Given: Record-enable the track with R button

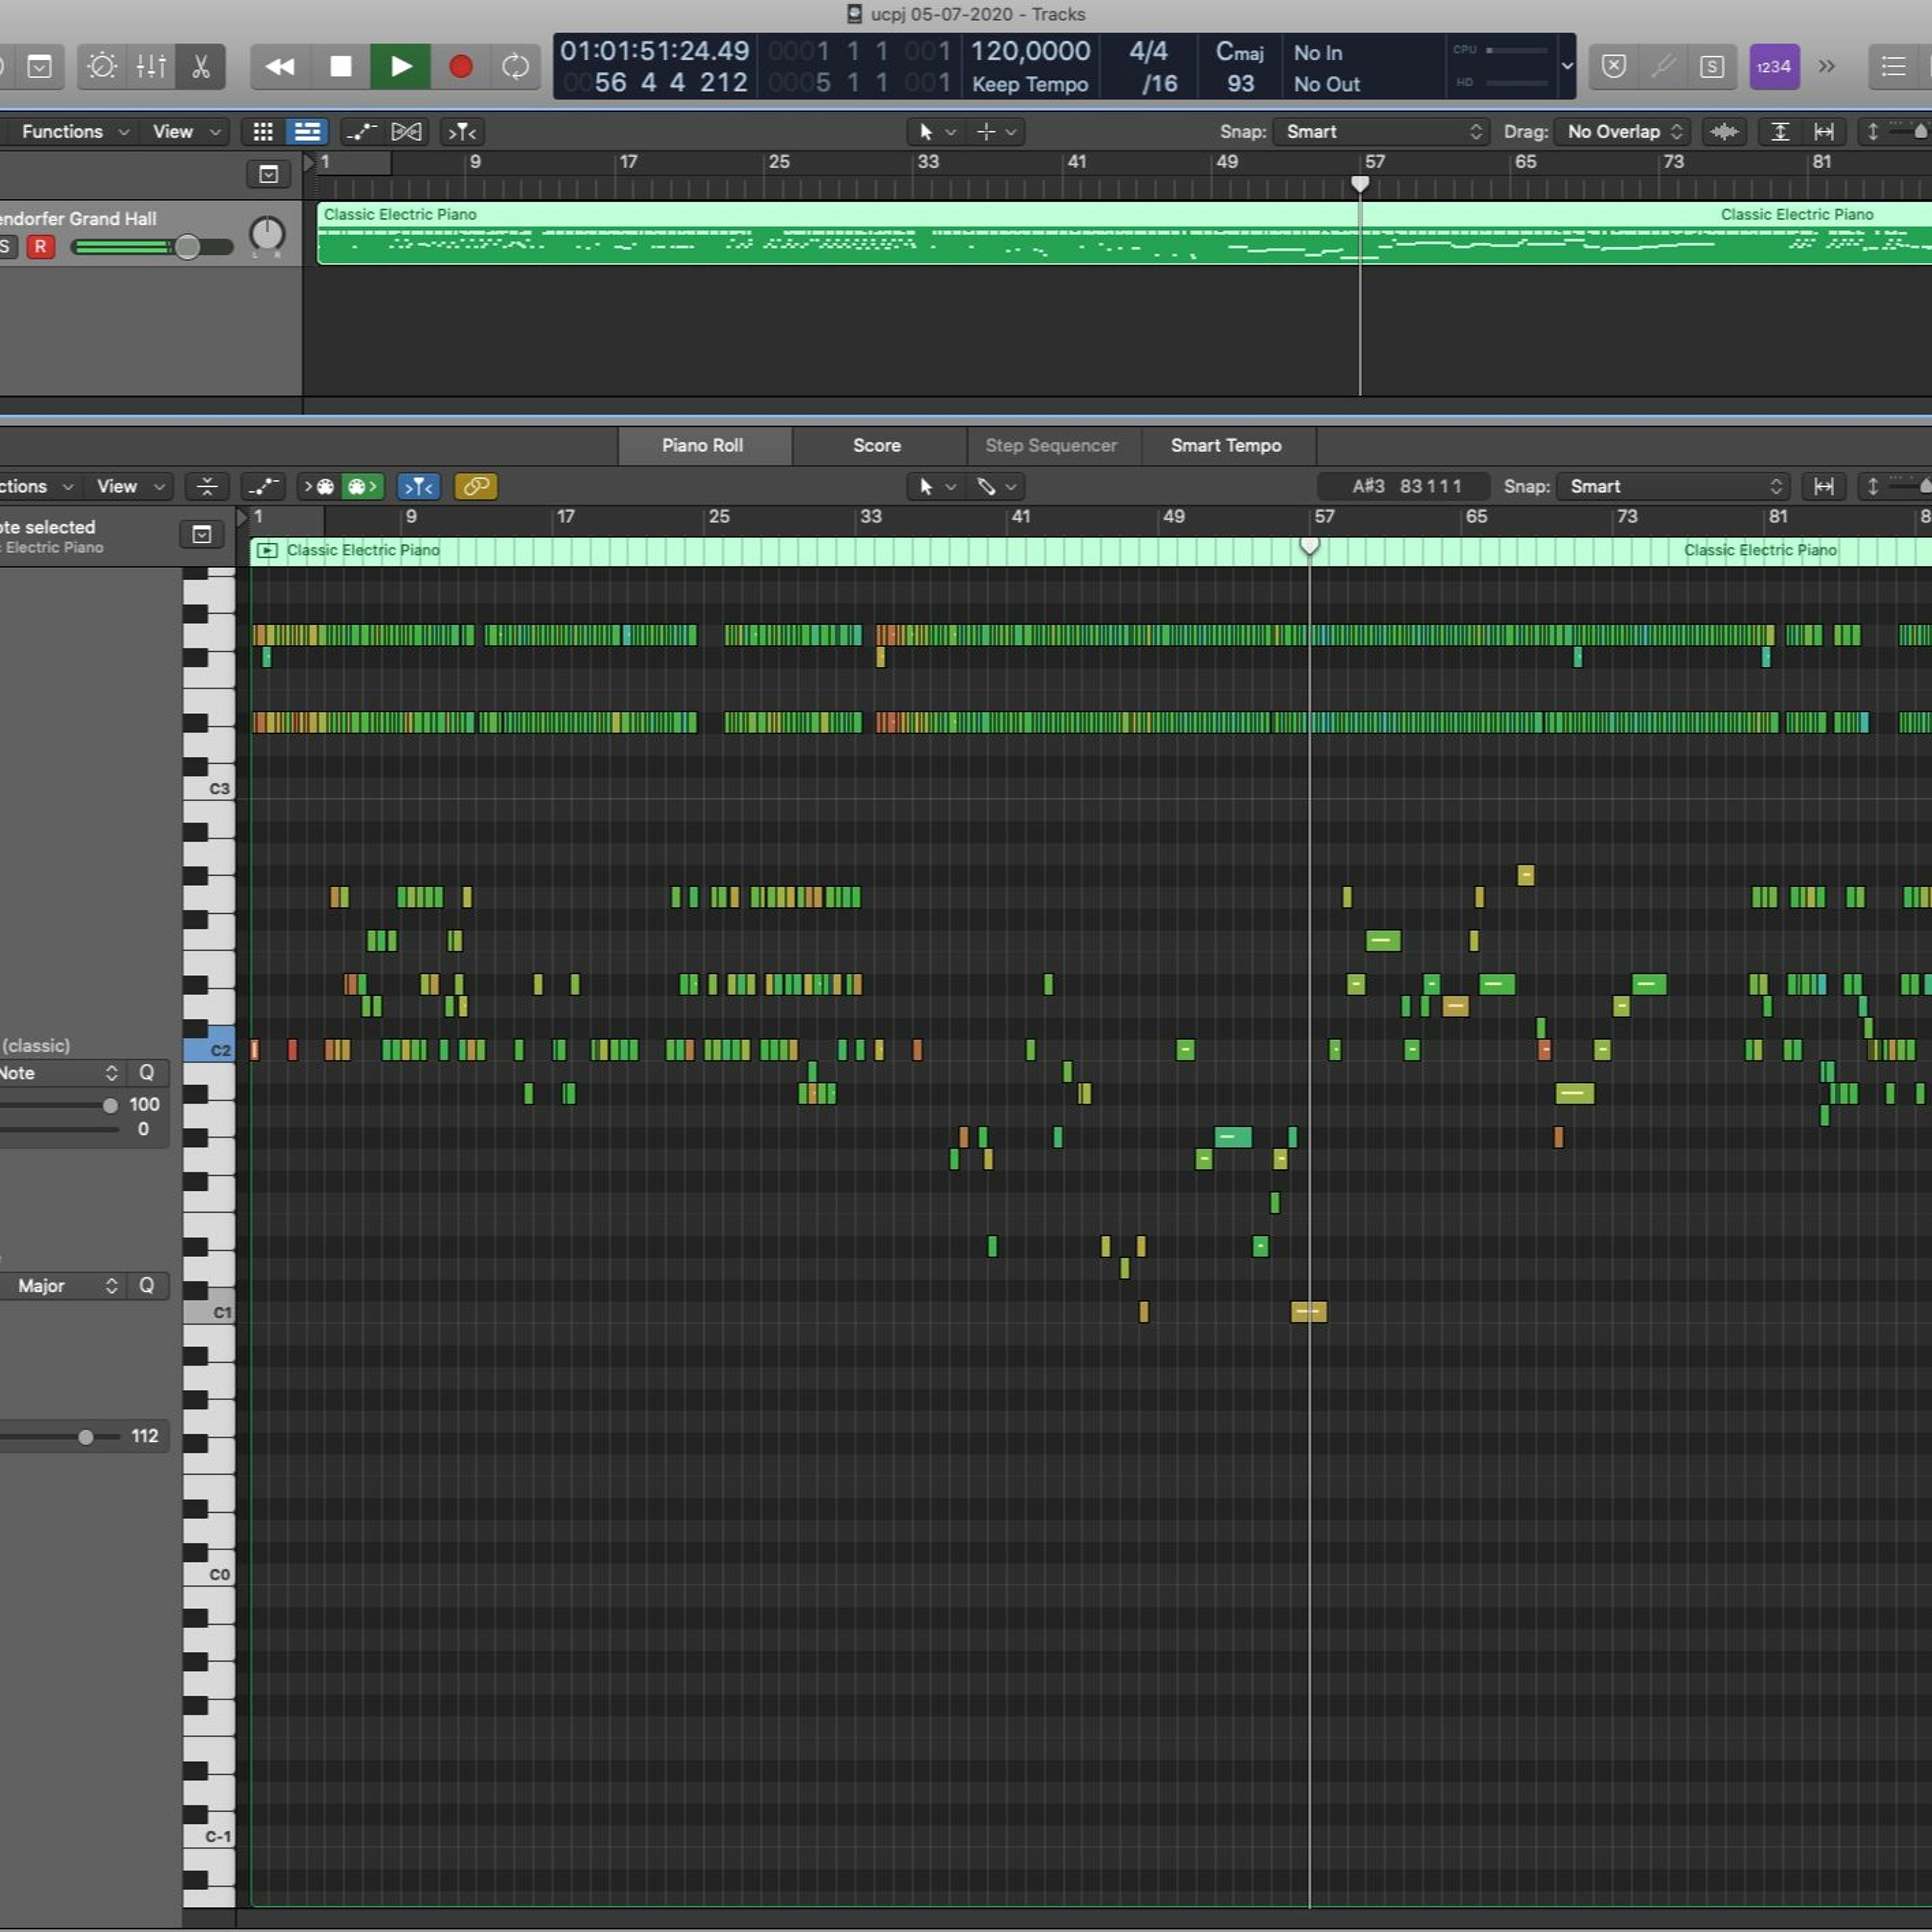Looking at the screenshot, I should click(41, 247).
